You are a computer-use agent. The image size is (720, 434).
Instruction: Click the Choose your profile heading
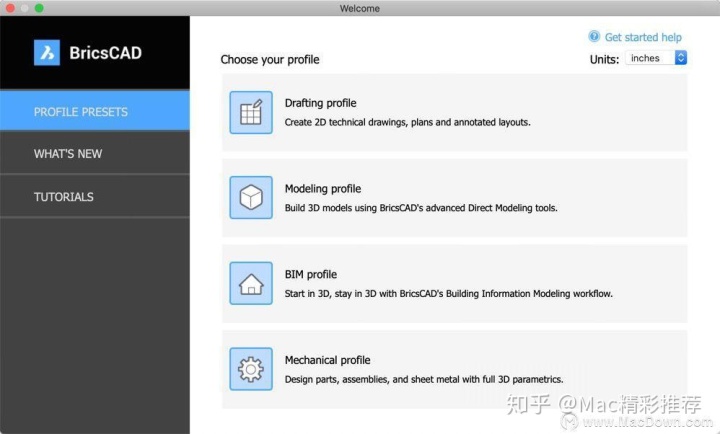pos(270,60)
